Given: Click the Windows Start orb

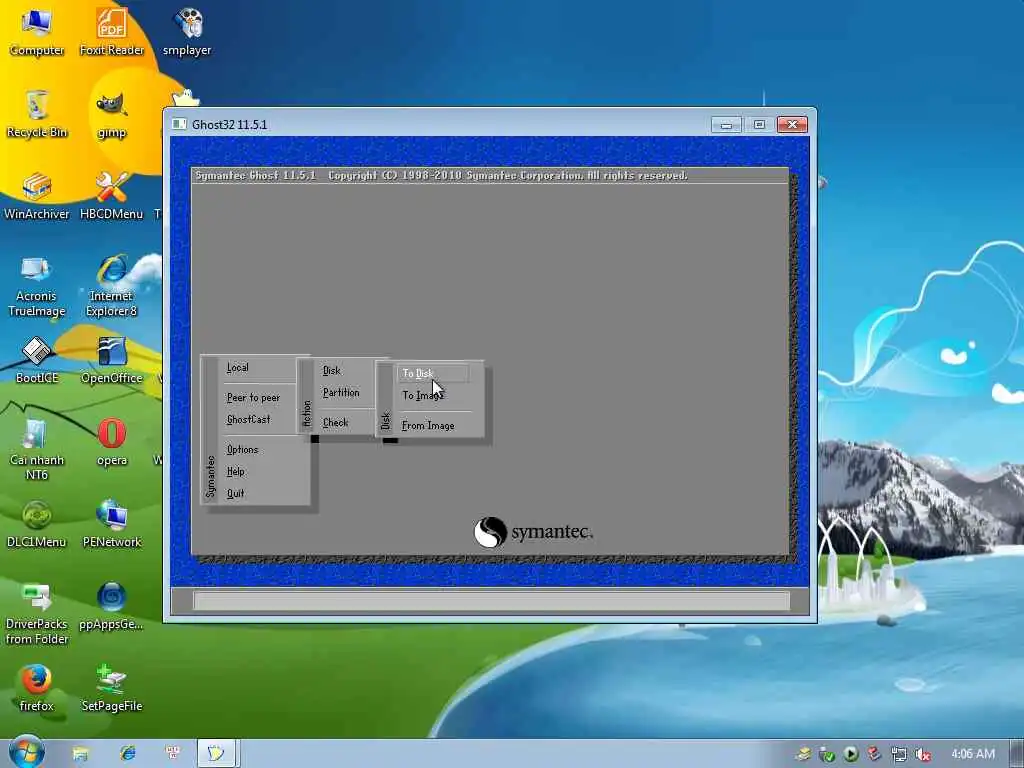Looking at the screenshot, I should point(26,752).
